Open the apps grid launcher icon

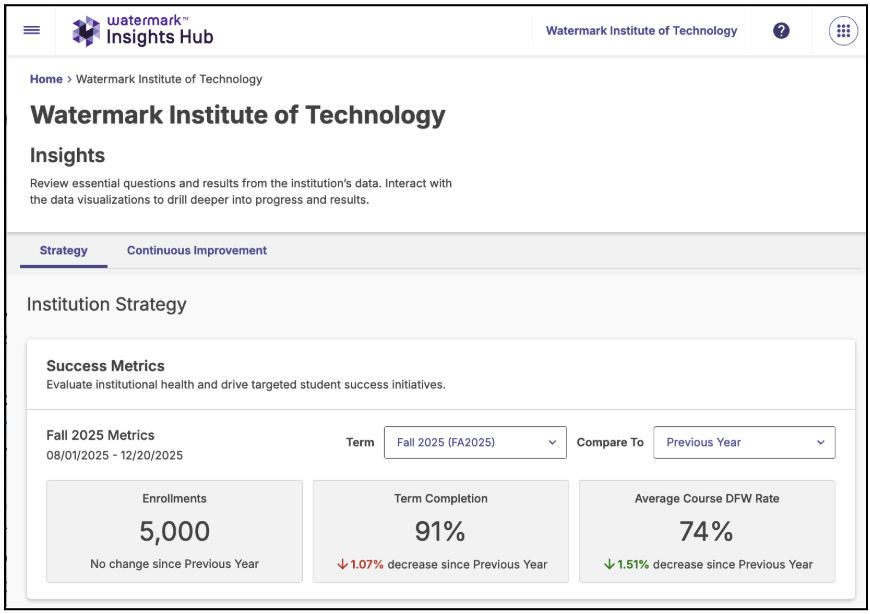coord(843,31)
